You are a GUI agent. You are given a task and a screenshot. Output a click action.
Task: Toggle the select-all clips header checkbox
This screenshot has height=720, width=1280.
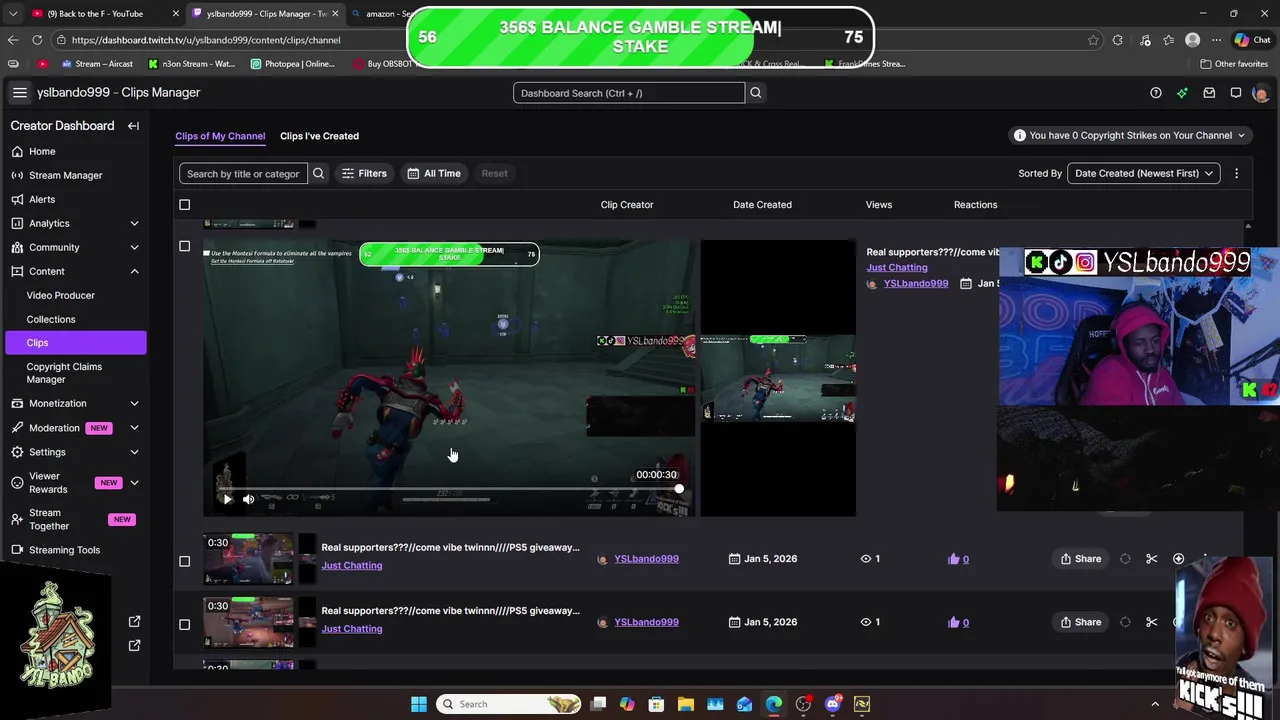click(184, 205)
